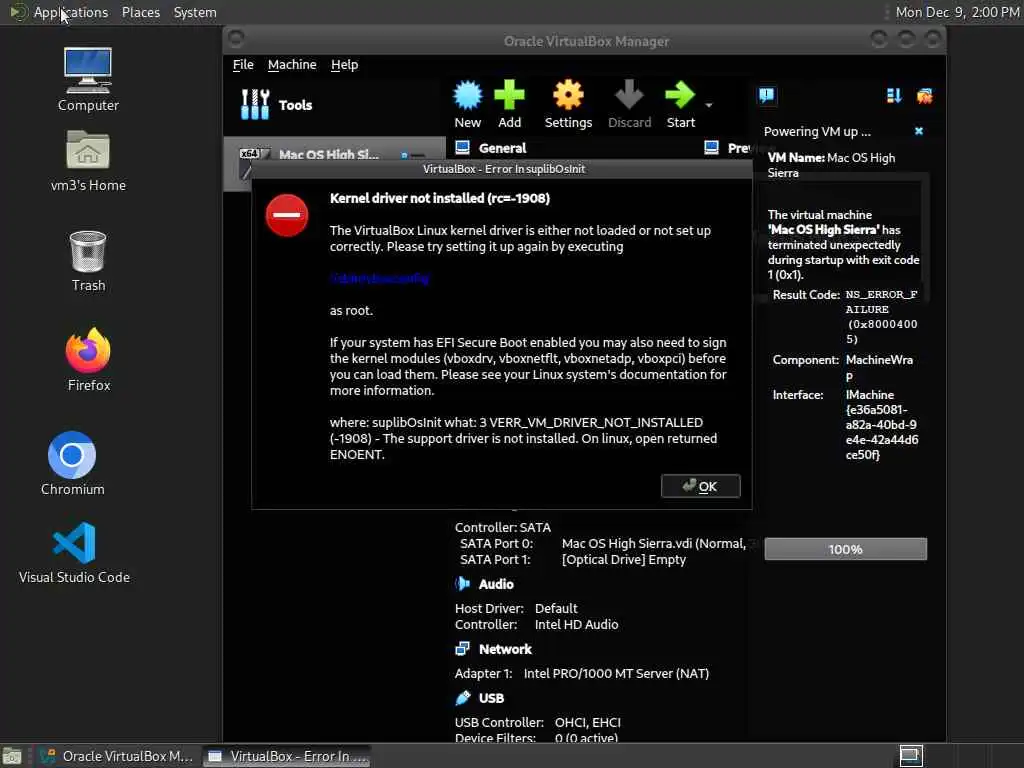
Task: Click the 'VM Name: Mac OS High Sierra' text
Action: click(831, 165)
